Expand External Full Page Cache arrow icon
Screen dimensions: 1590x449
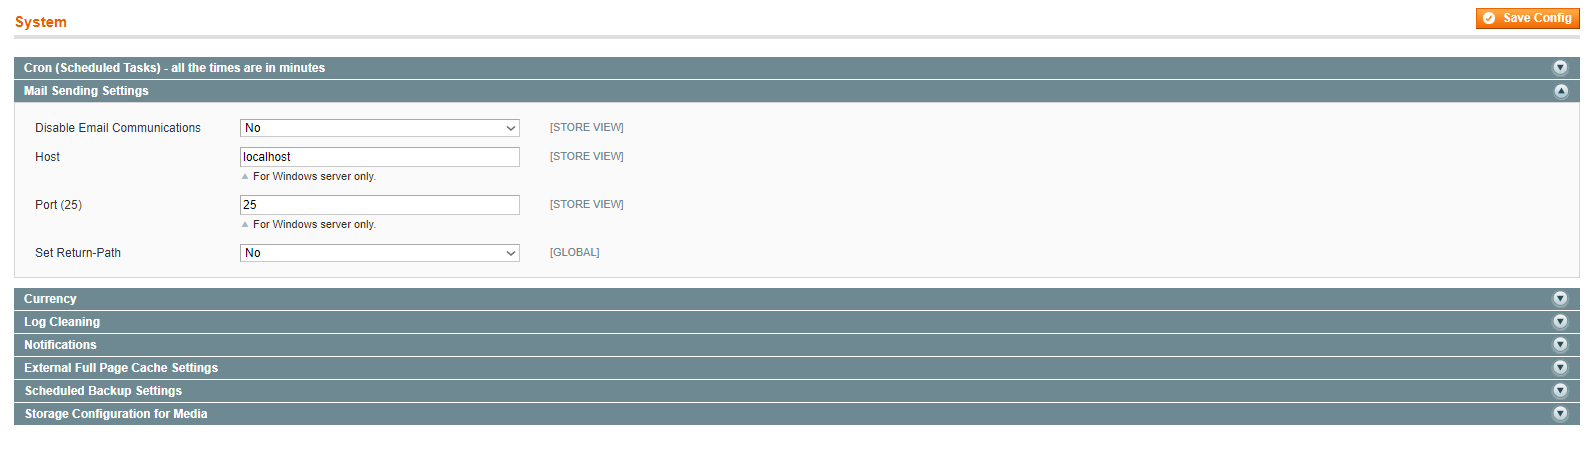coord(1560,368)
